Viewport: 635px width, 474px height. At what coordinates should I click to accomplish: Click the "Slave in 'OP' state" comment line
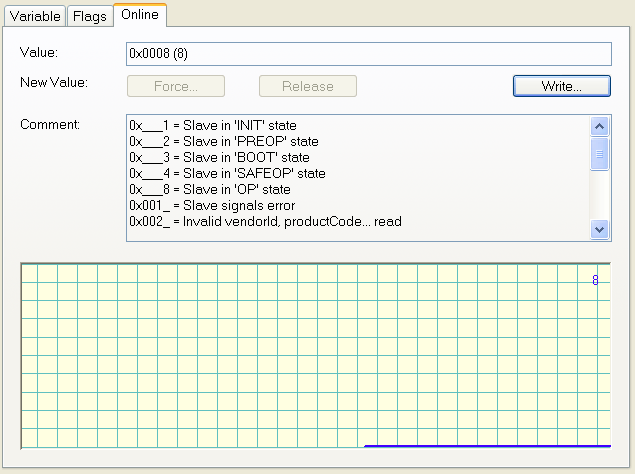(x=210, y=189)
